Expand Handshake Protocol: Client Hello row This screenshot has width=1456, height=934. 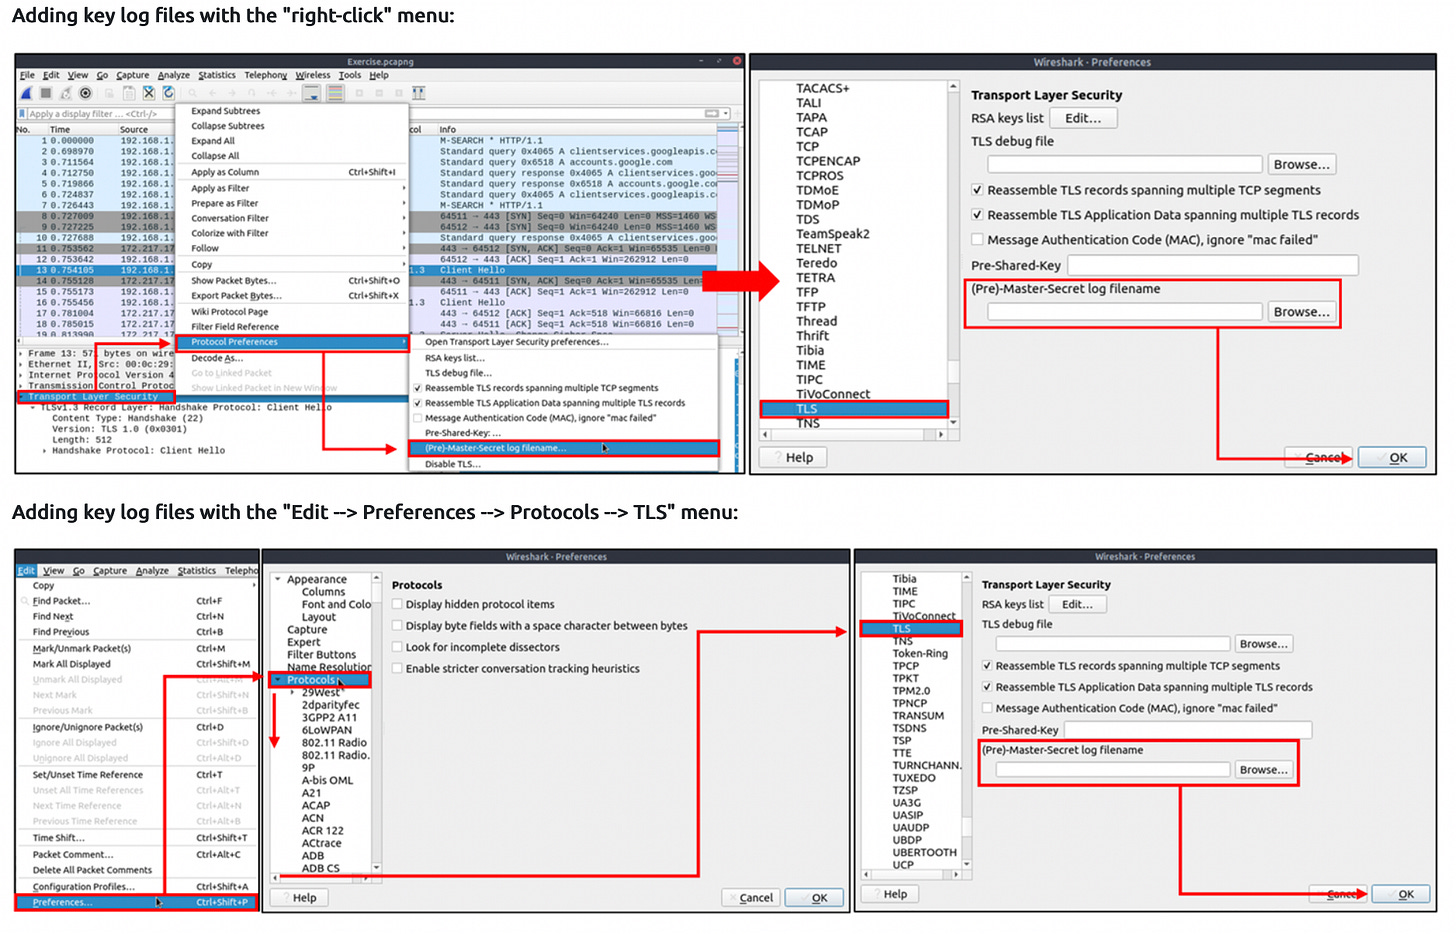tap(45, 451)
